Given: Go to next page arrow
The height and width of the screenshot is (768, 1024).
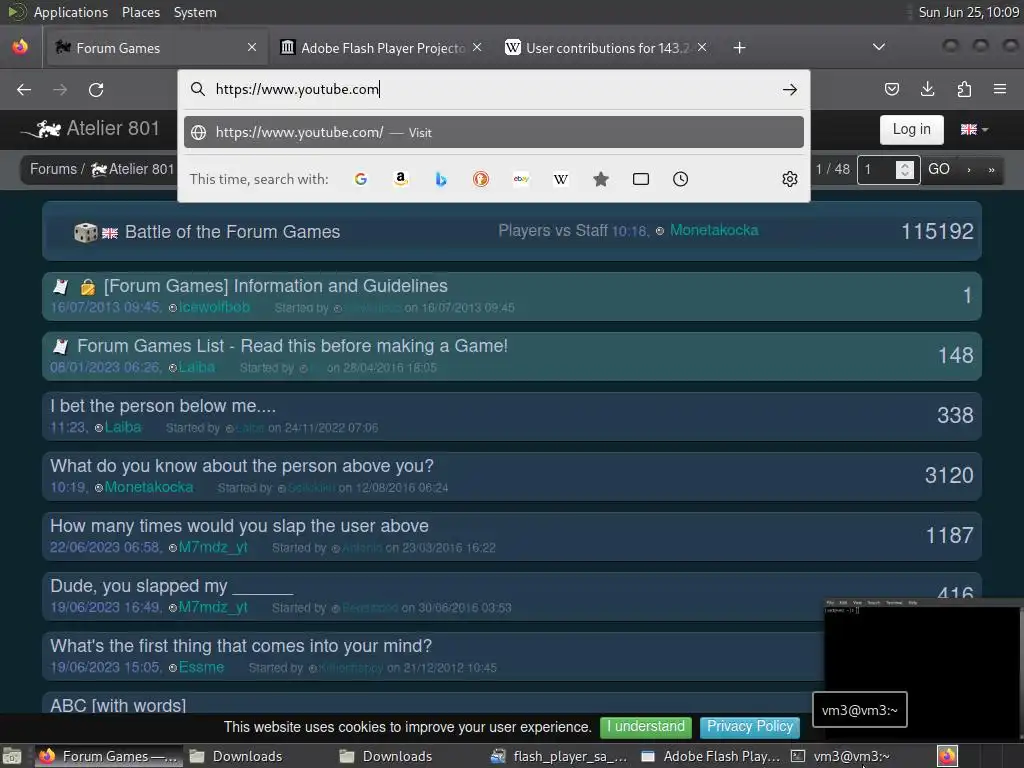Looking at the screenshot, I should [x=969, y=170].
